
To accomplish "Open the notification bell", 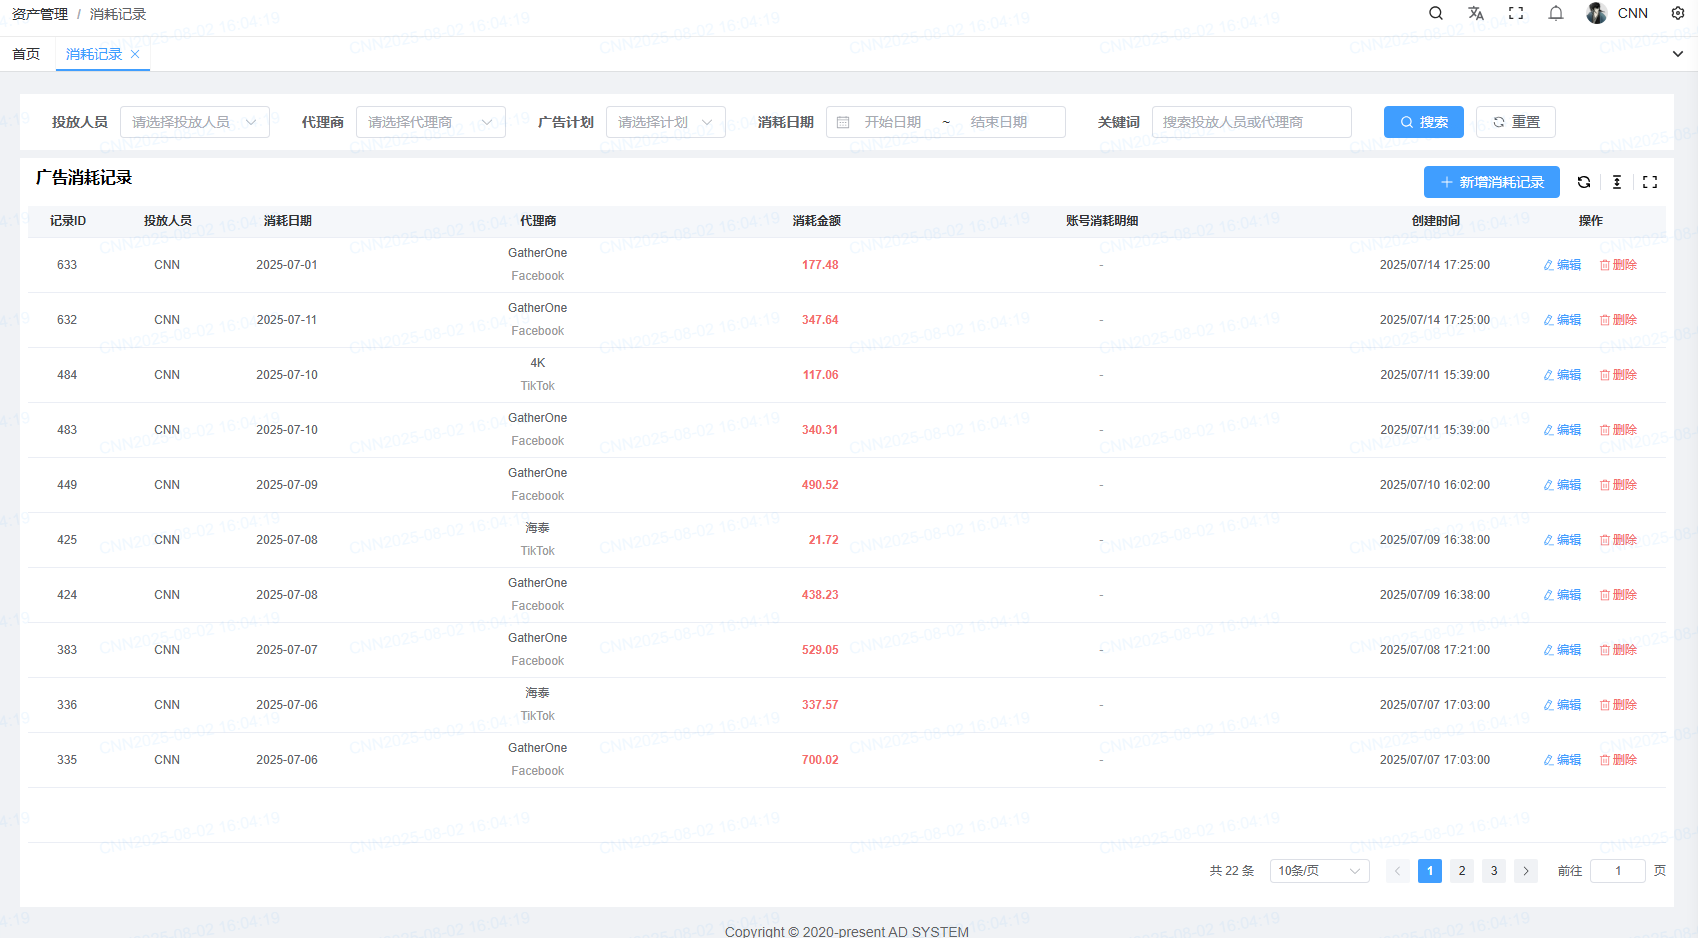I will (x=1556, y=13).
